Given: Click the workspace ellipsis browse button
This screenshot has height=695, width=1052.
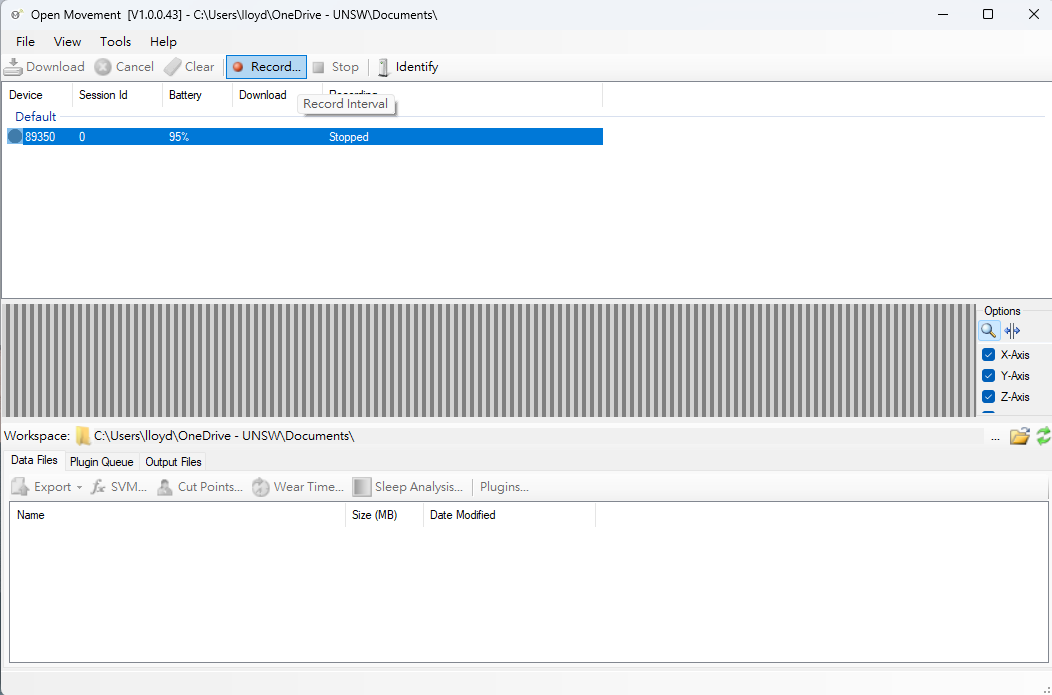Looking at the screenshot, I should 995,437.
